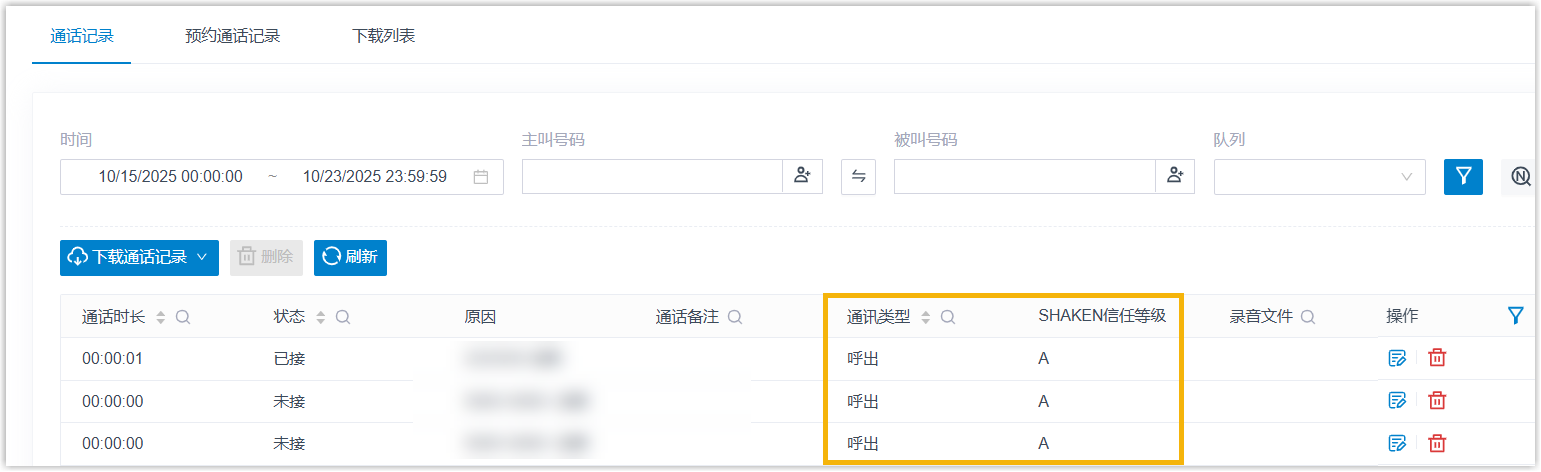Search the 通话备注 column

coord(735,317)
